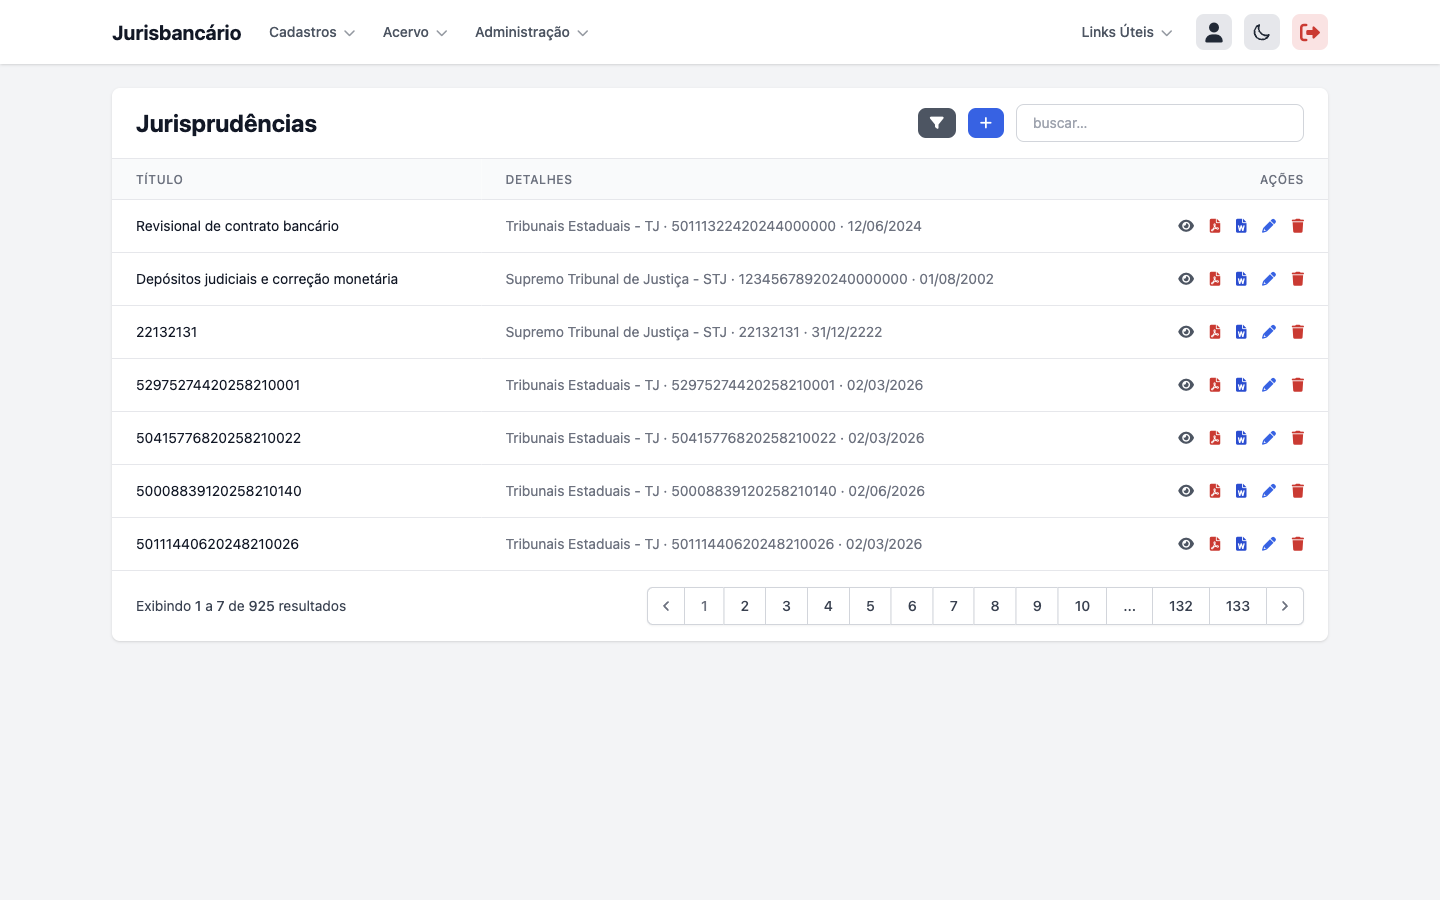Edit the 50111440620248210026 entry
1440x900 pixels.
(x=1269, y=544)
